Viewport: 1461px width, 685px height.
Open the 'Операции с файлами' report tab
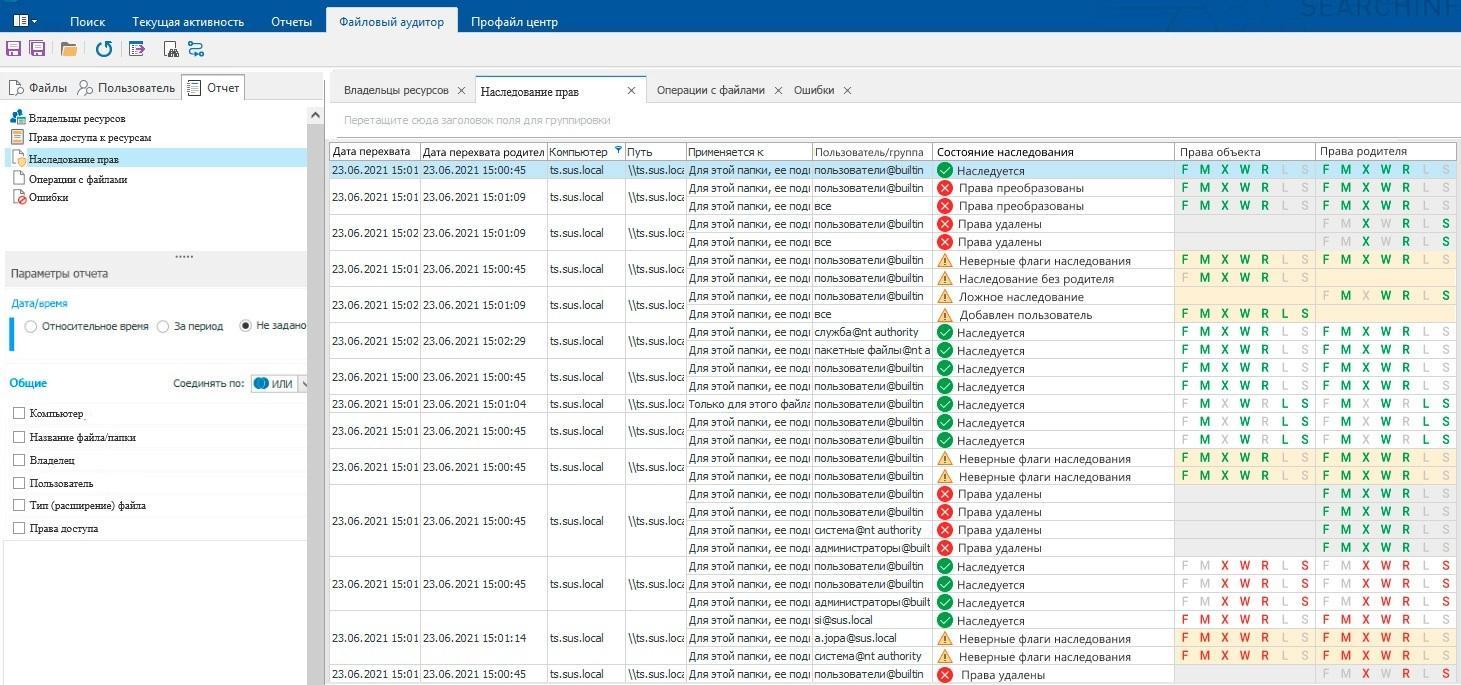710,90
